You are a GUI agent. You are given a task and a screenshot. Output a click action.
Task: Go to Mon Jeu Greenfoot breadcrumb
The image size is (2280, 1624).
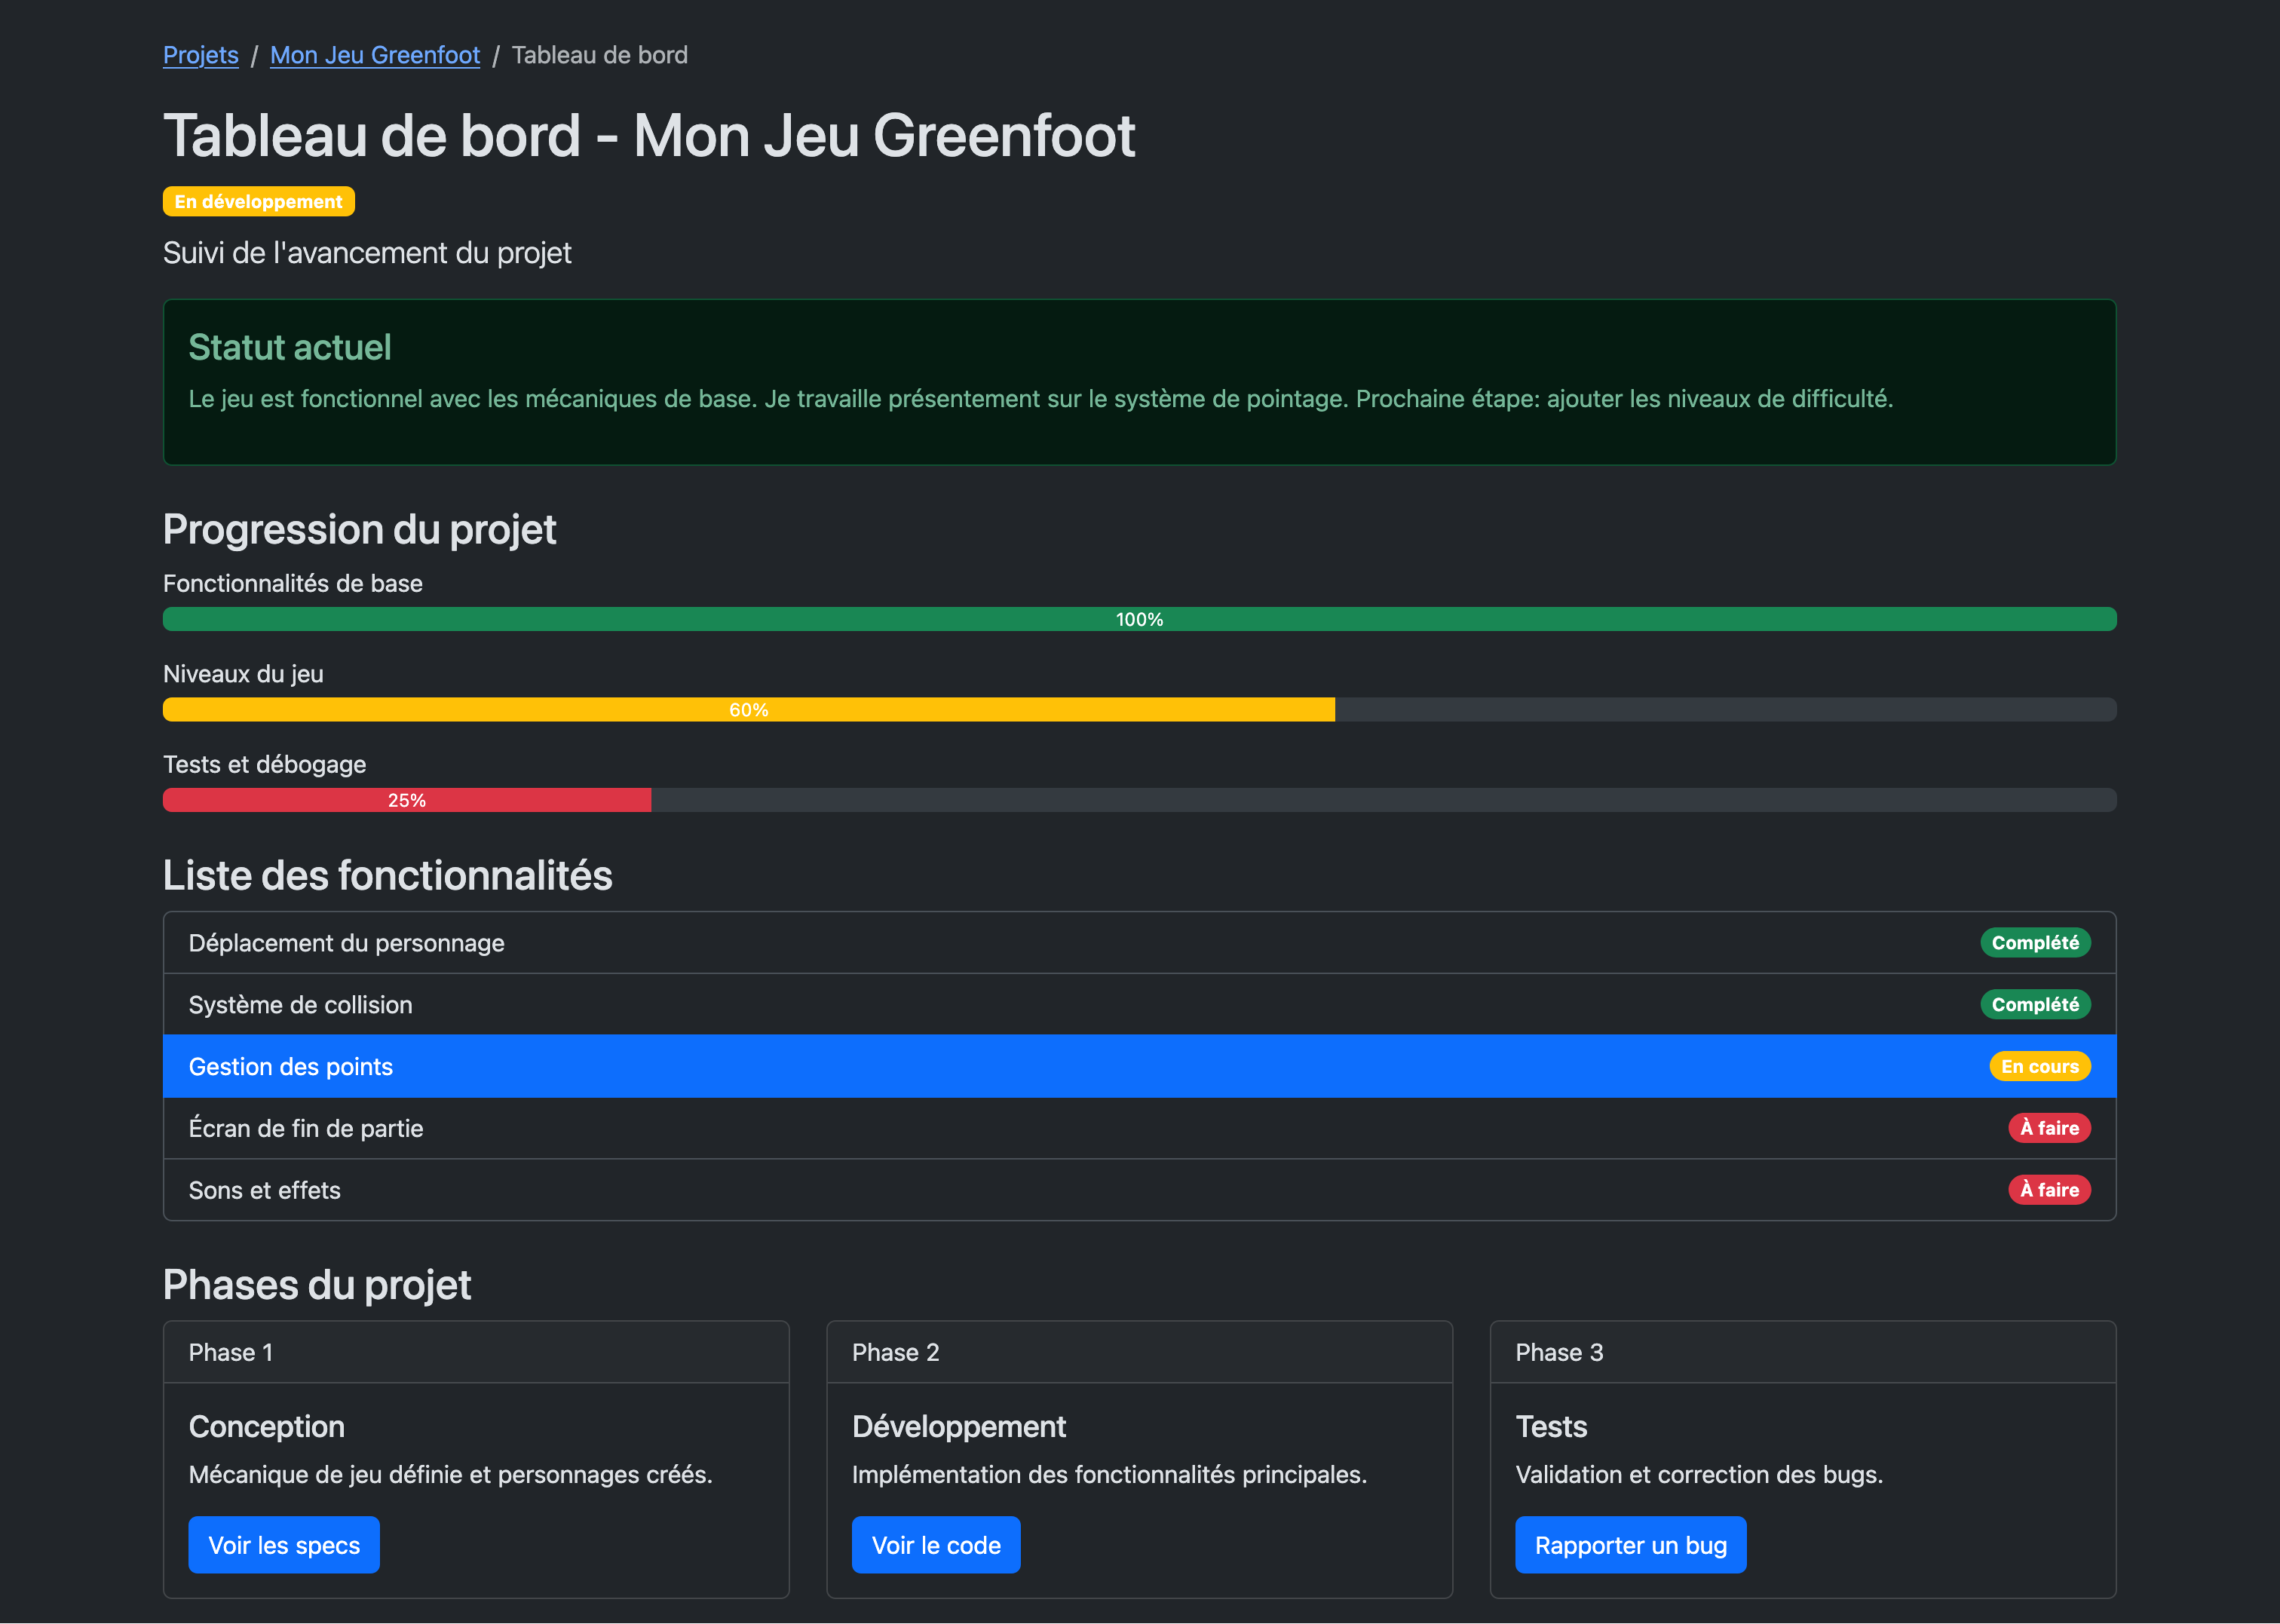pos(374,55)
